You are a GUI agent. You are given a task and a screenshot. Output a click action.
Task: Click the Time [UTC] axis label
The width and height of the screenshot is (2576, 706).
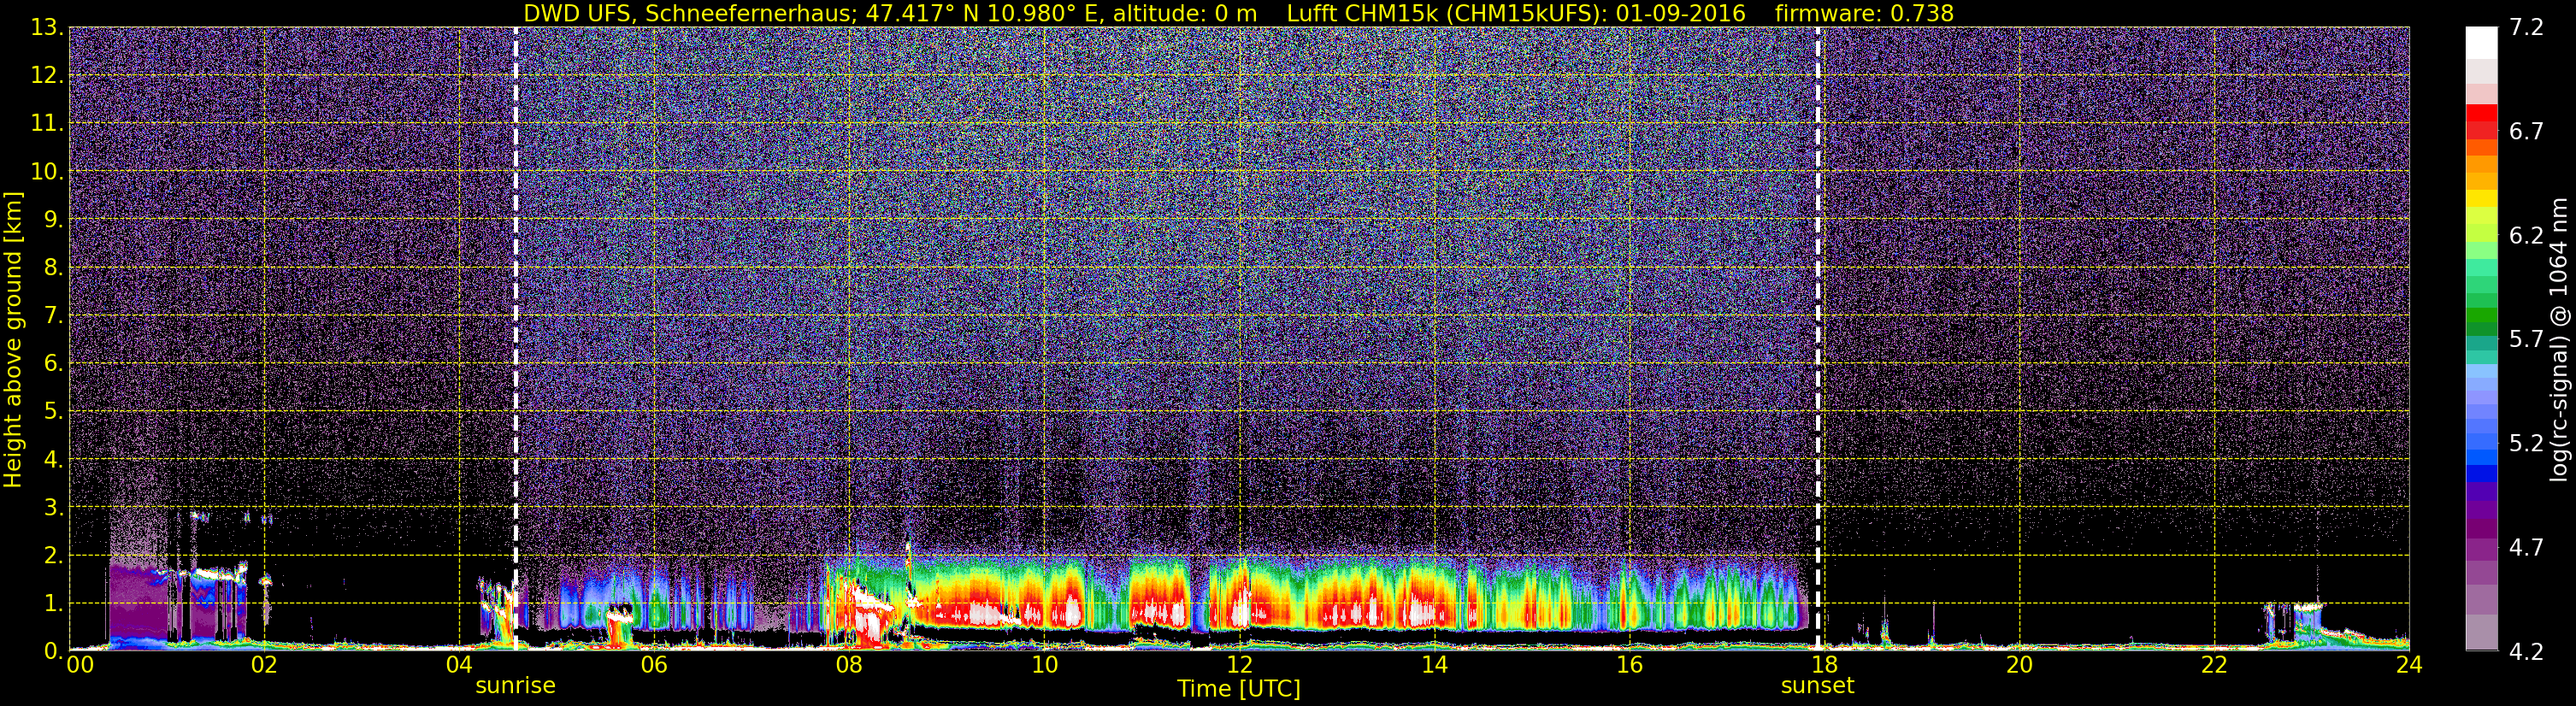click(1239, 689)
